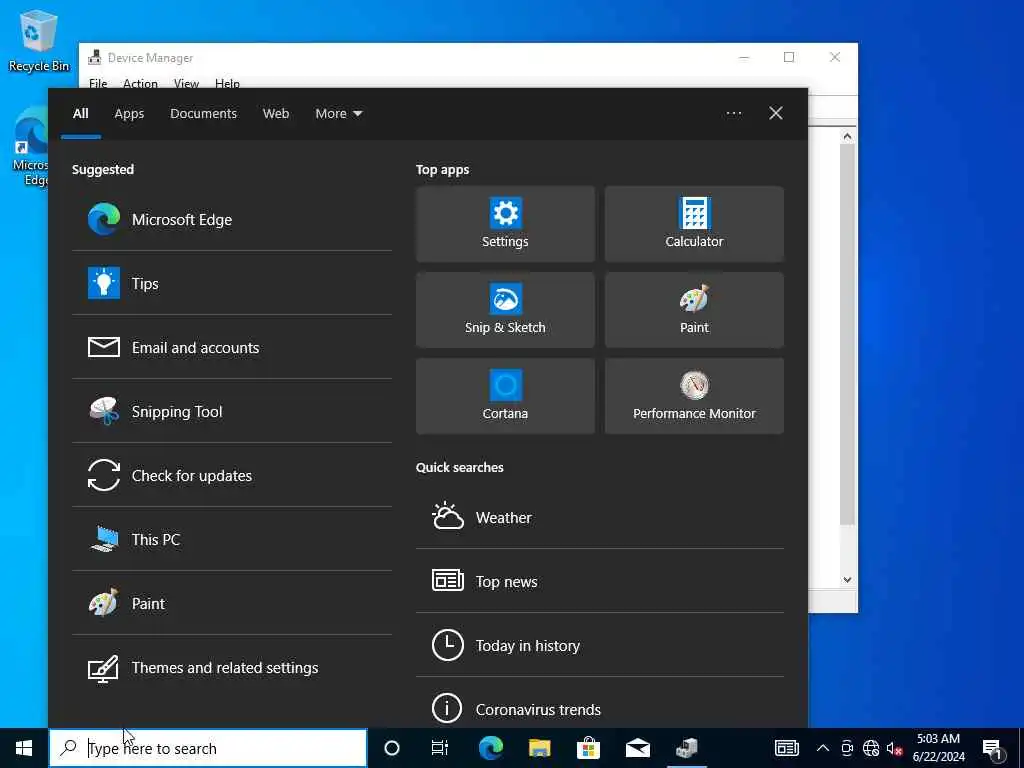Open This PC from Suggested list

click(x=232, y=539)
